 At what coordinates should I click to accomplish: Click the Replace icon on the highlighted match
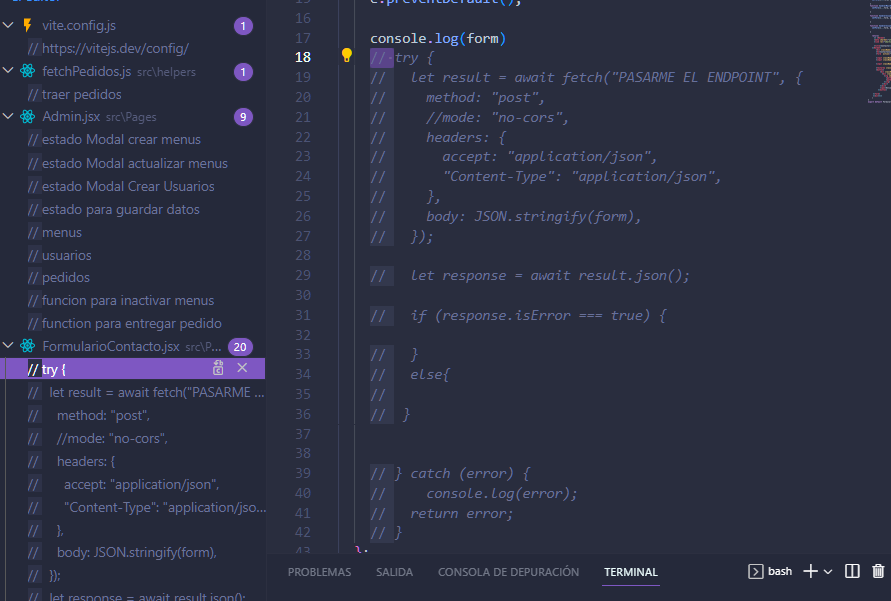(218, 369)
